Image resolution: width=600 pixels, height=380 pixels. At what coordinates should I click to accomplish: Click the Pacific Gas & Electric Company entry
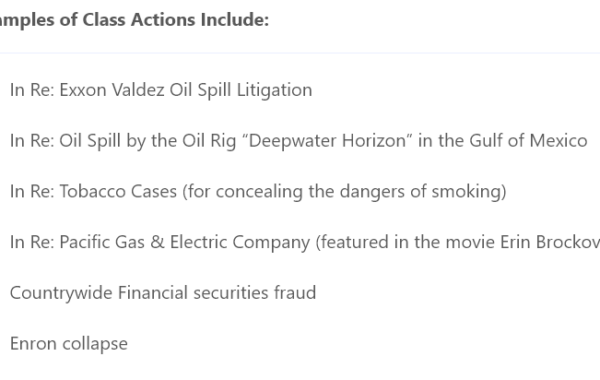point(305,242)
